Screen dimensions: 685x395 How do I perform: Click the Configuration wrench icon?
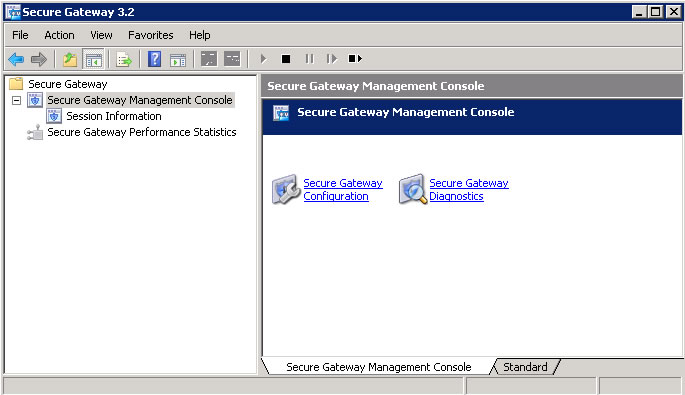286,189
